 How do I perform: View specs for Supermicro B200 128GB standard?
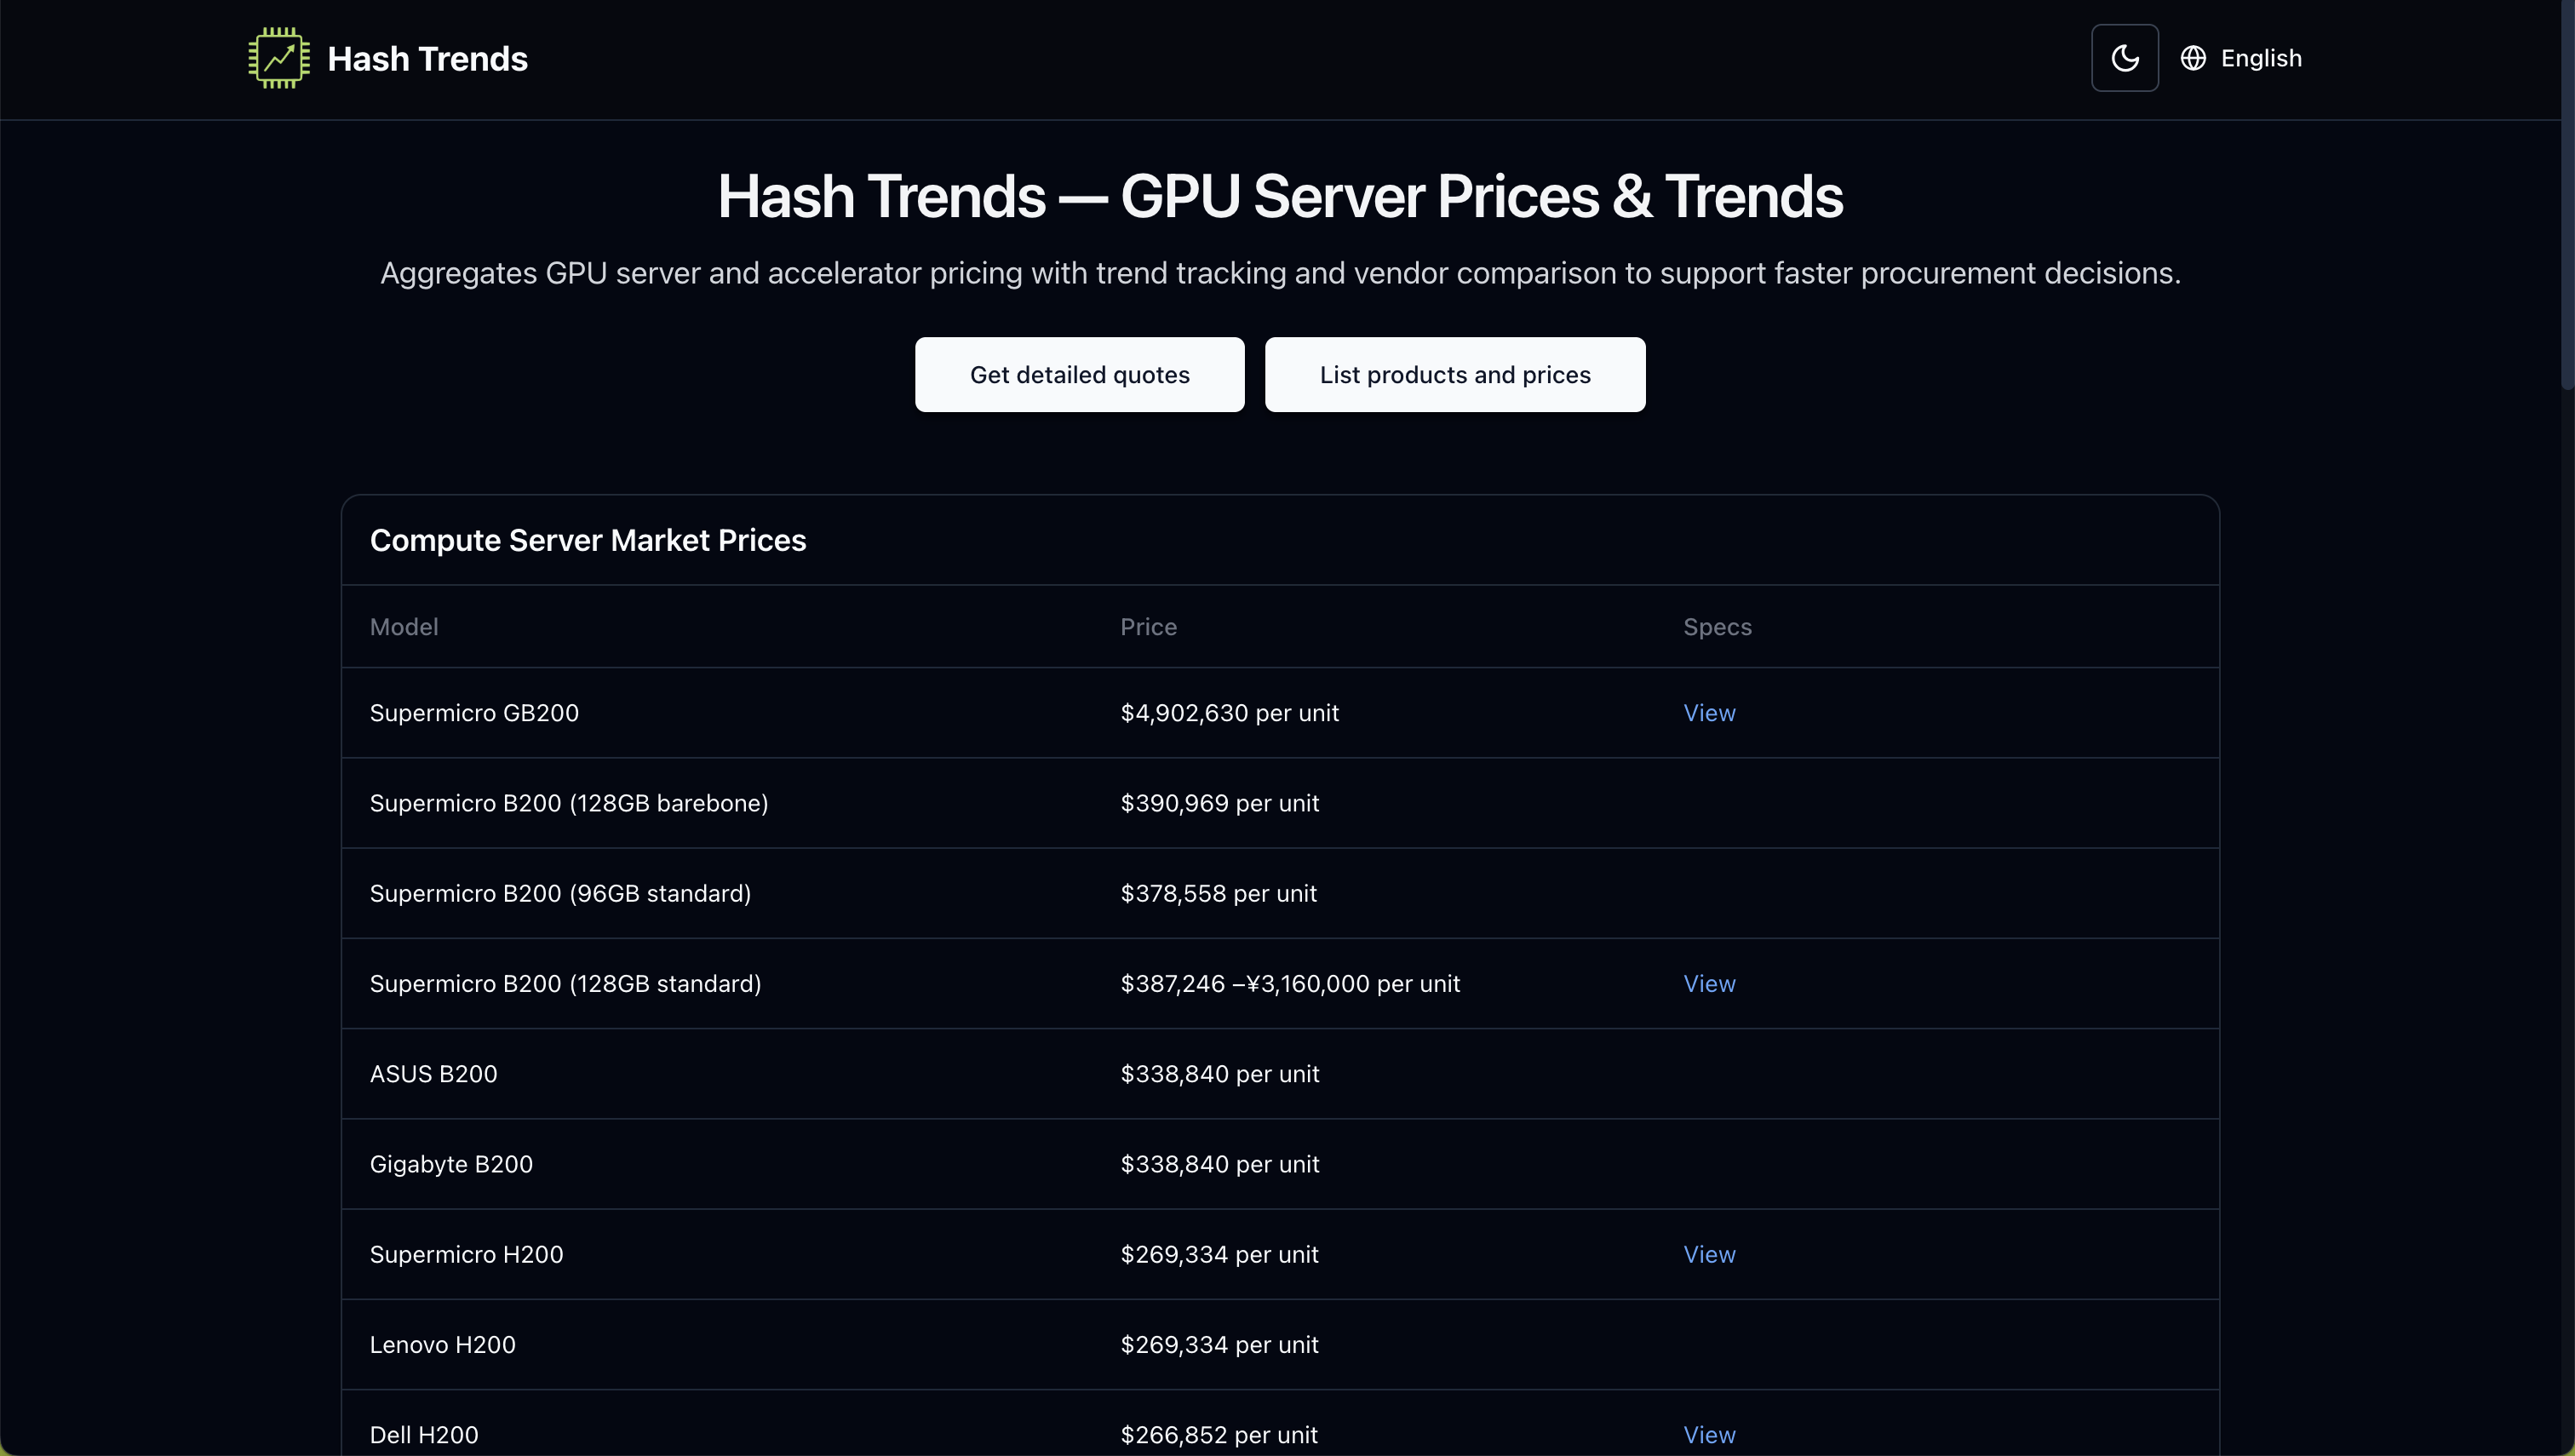tap(1708, 983)
